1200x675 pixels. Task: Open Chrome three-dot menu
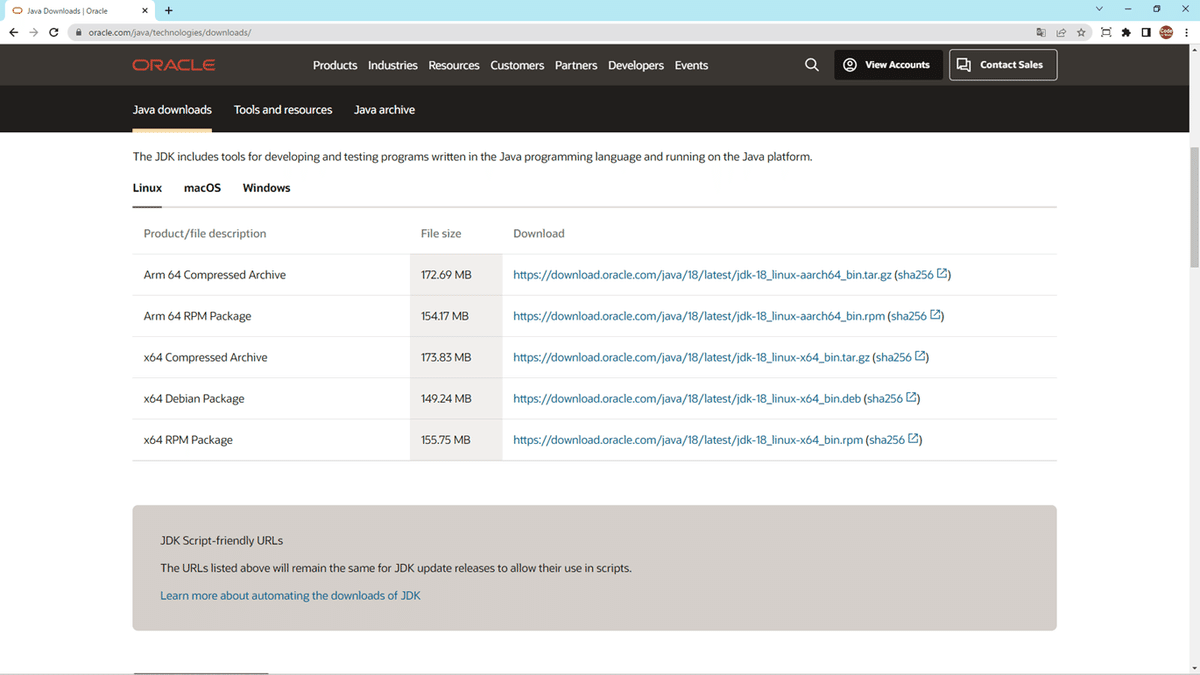[1186, 32]
